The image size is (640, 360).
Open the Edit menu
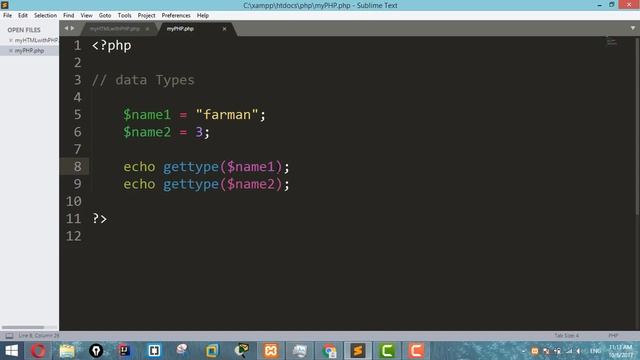[x=23, y=15]
